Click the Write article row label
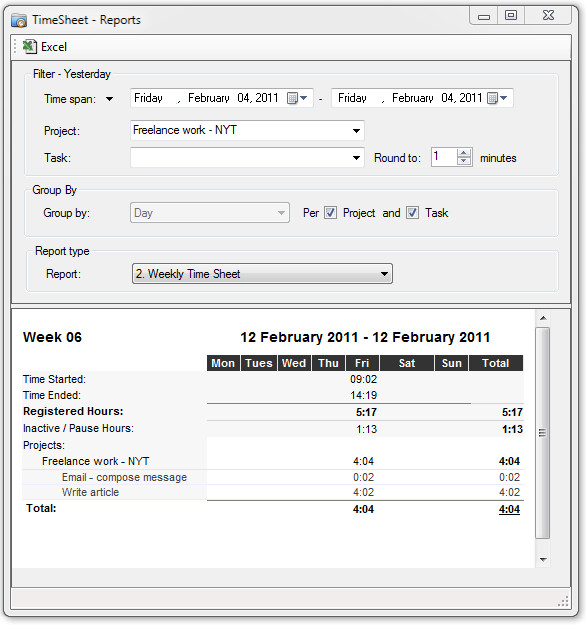The width and height of the screenshot is (586, 625). click(90, 492)
